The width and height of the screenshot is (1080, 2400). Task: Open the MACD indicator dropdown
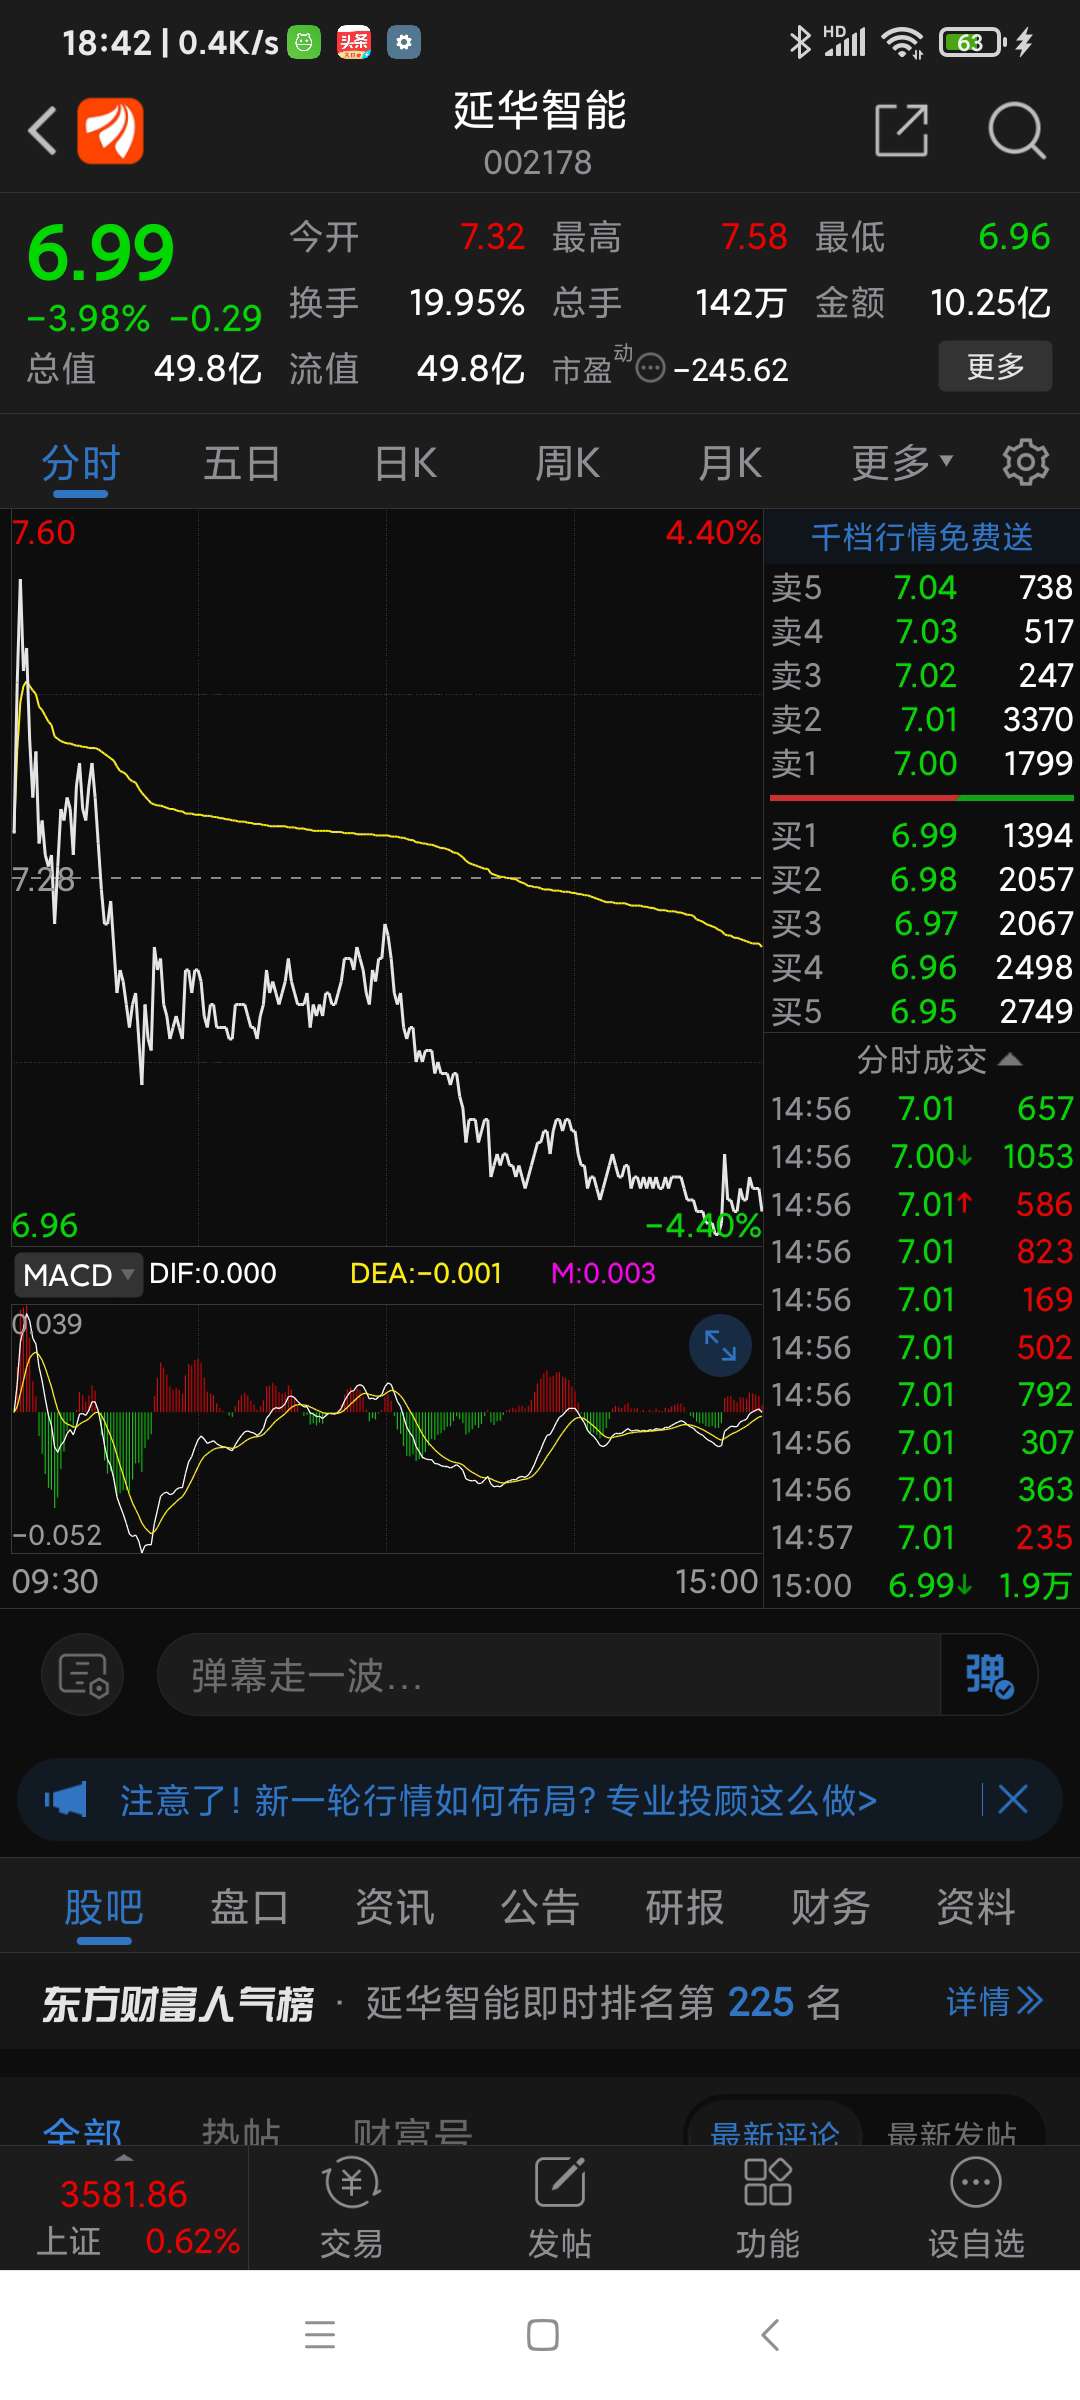78,1275
